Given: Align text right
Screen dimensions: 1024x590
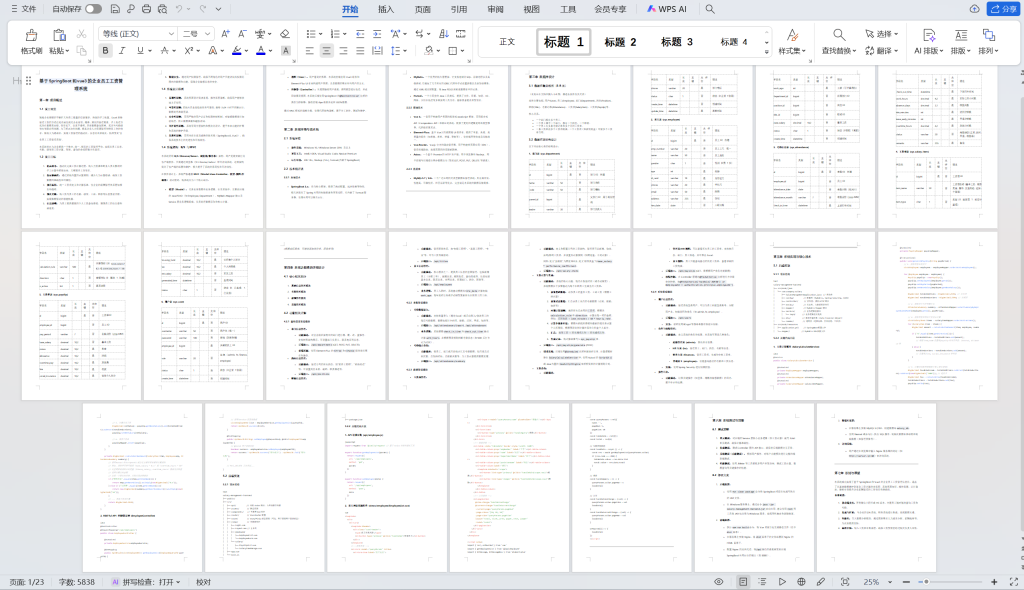Looking at the screenshot, I should tap(344, 50).
